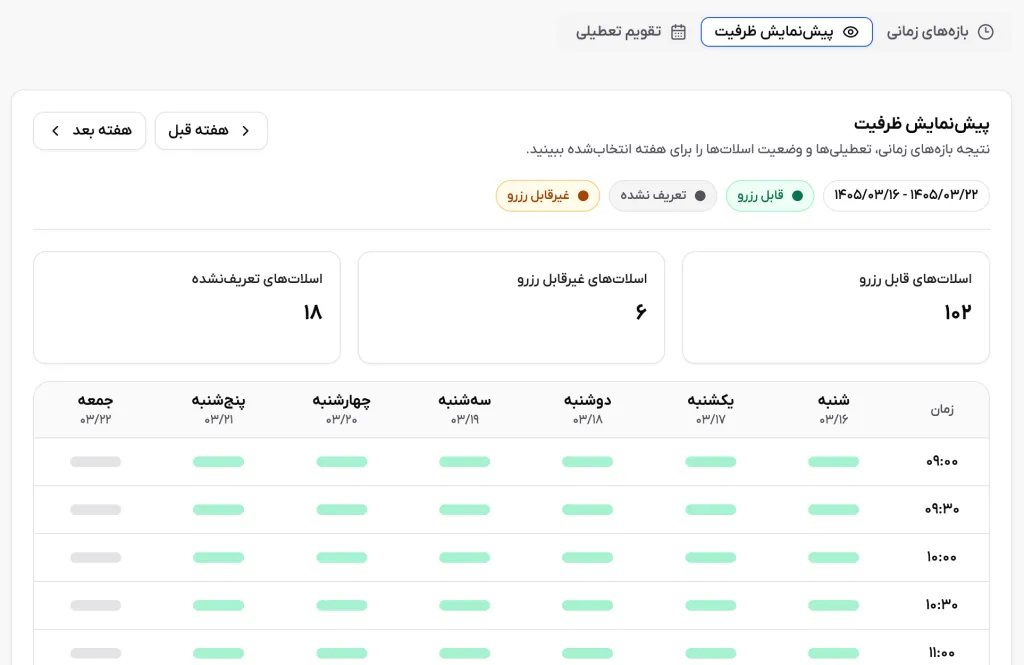1024x665 pixels.
Task: Go to هفته قبل
Action: (x=211, y=131)
